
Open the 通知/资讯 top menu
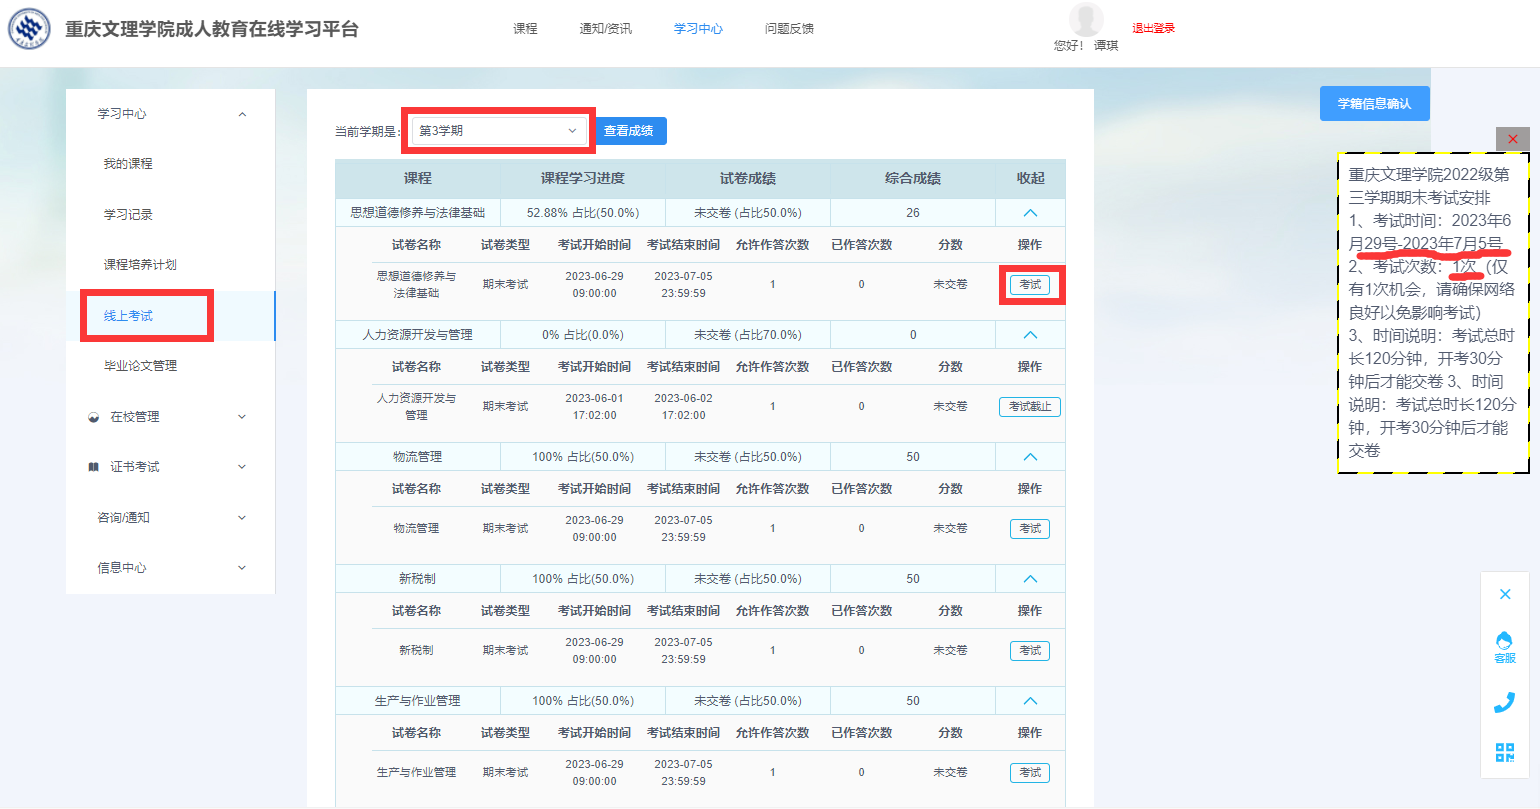[606, 29]
